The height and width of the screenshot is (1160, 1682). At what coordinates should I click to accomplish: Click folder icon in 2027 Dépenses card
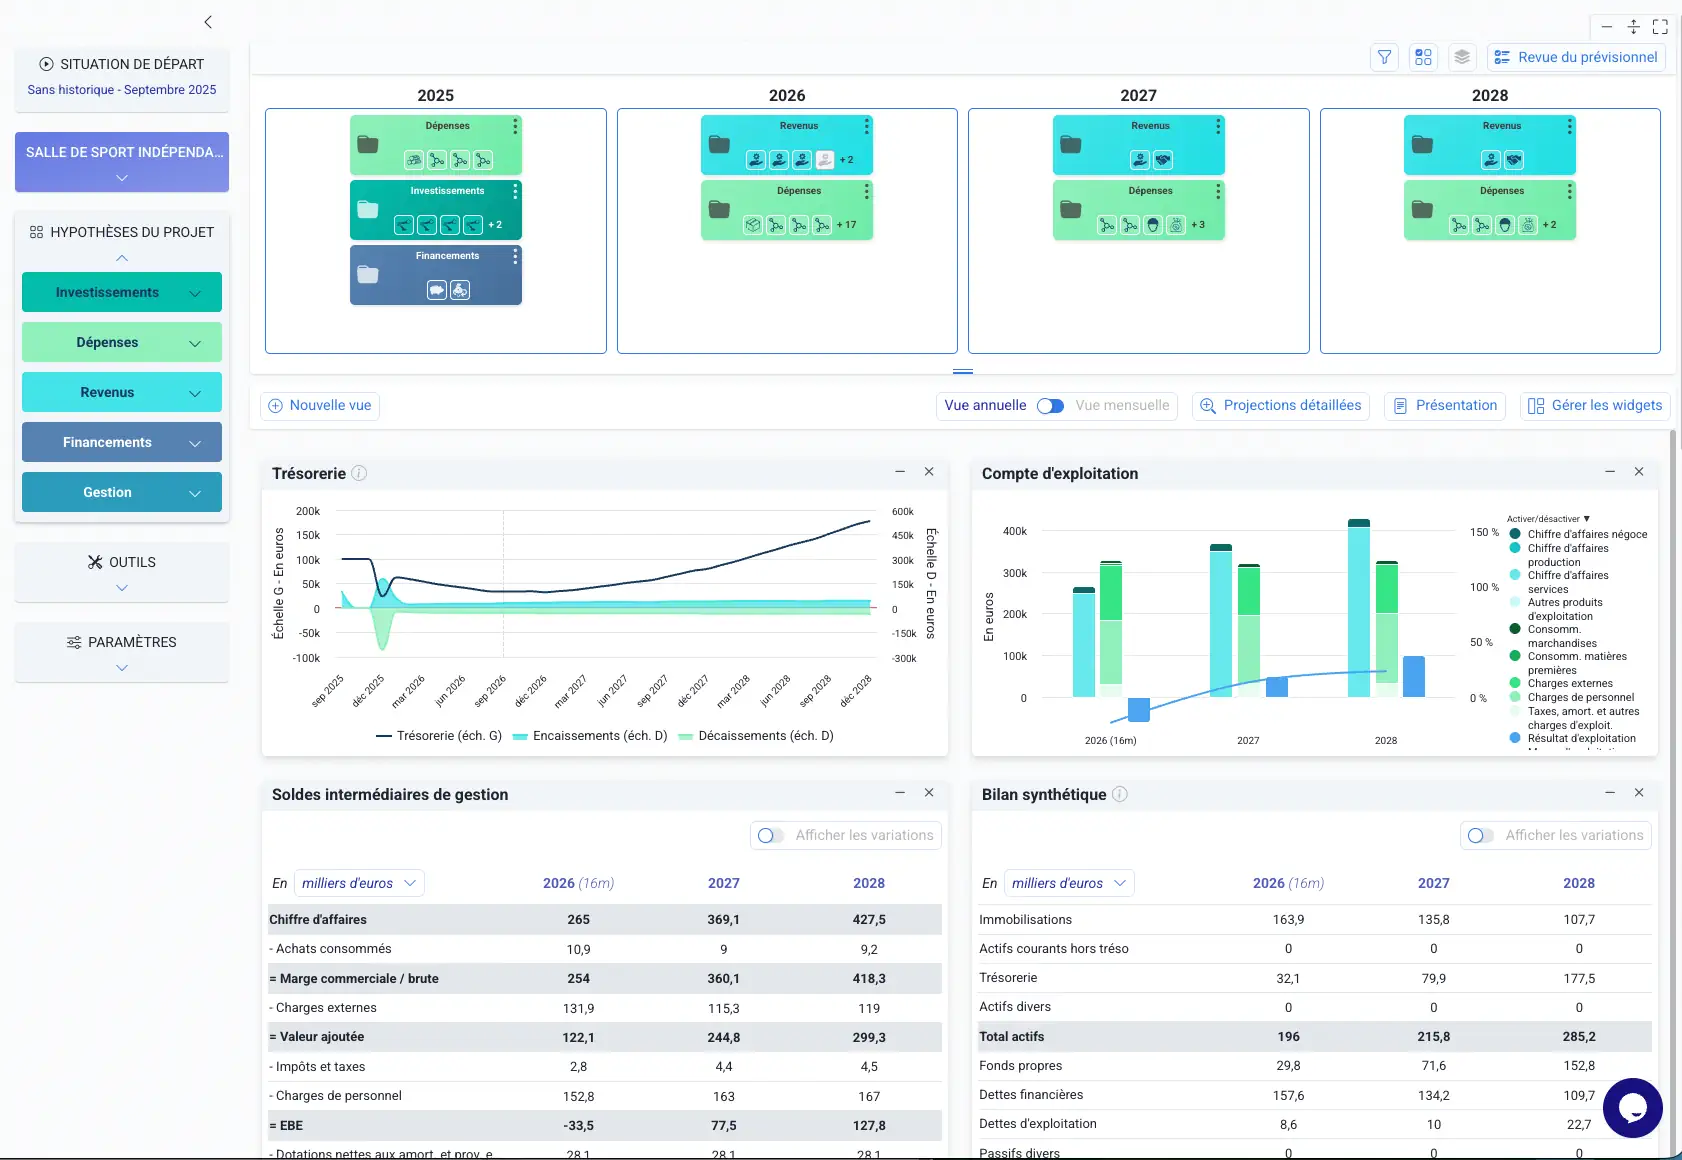coord(1071,209)
